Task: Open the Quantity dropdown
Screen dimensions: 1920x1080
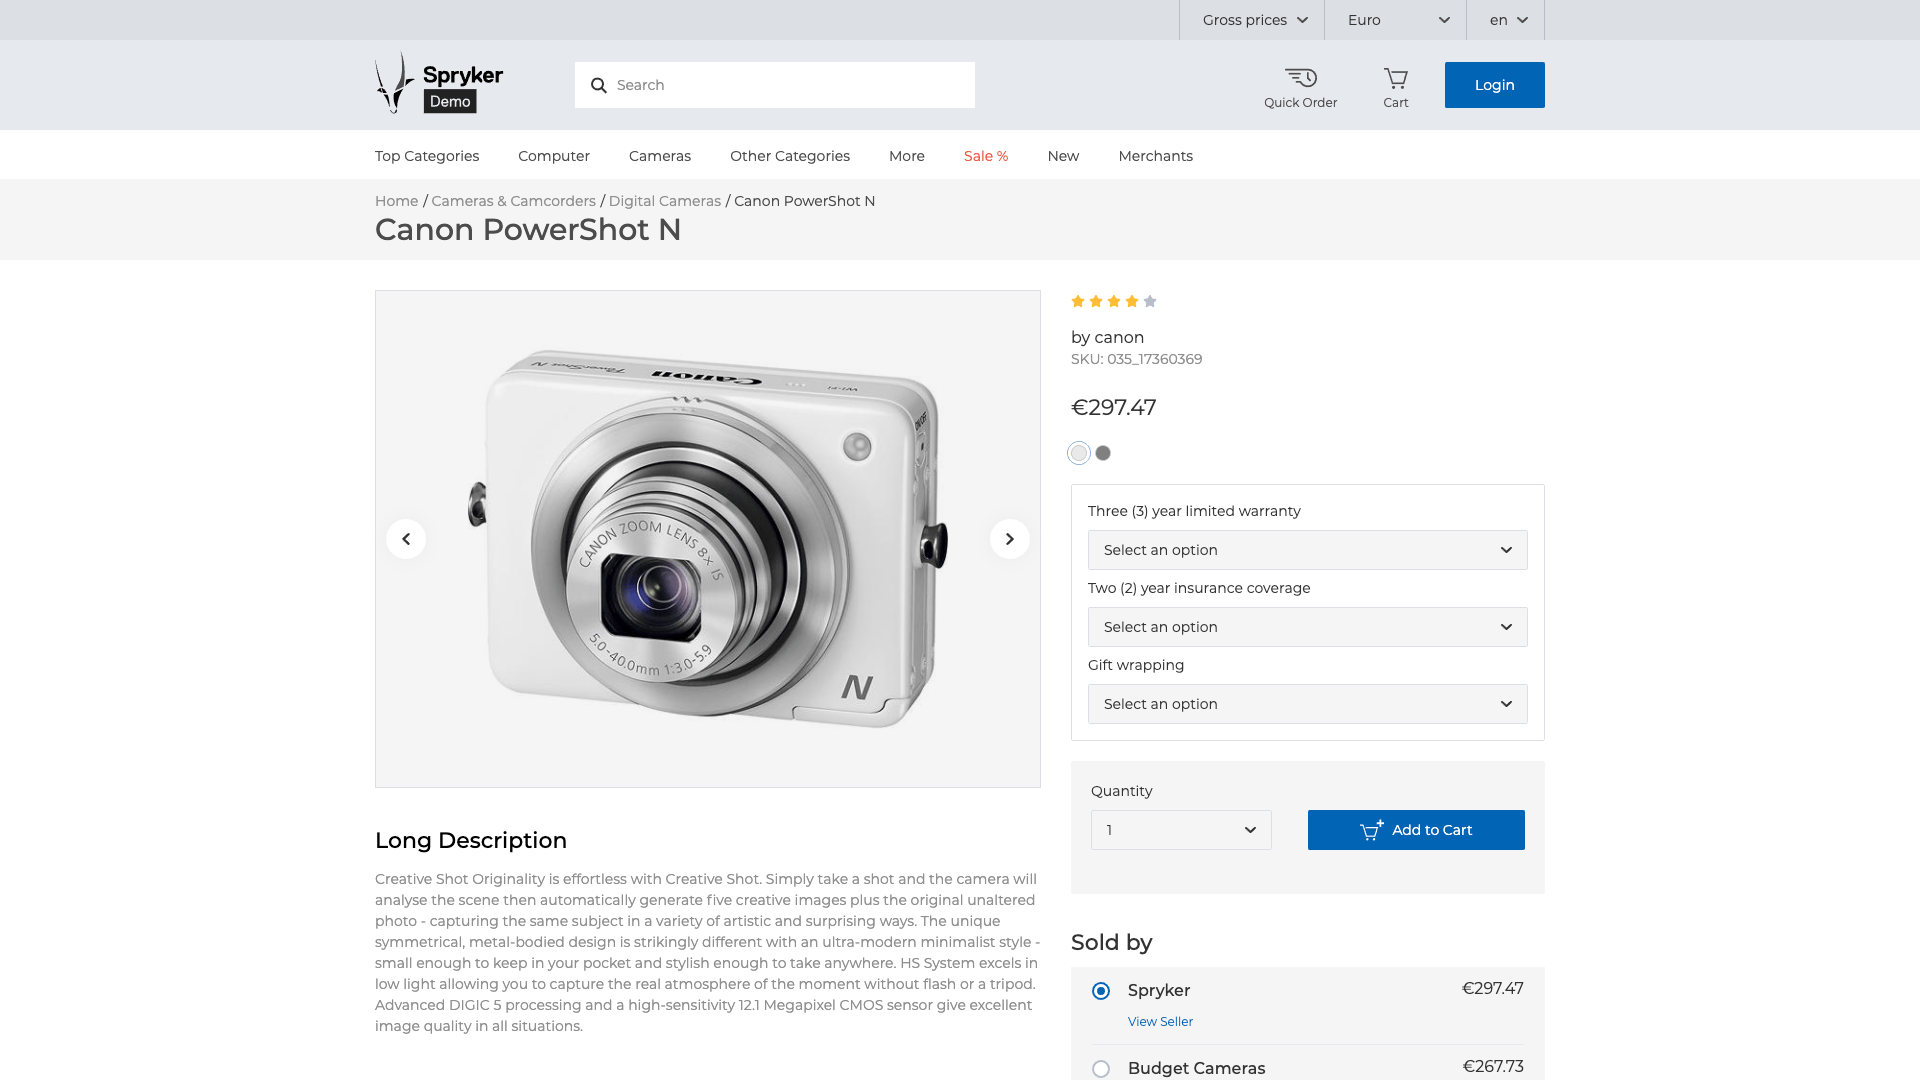Action: point(1181,830)
